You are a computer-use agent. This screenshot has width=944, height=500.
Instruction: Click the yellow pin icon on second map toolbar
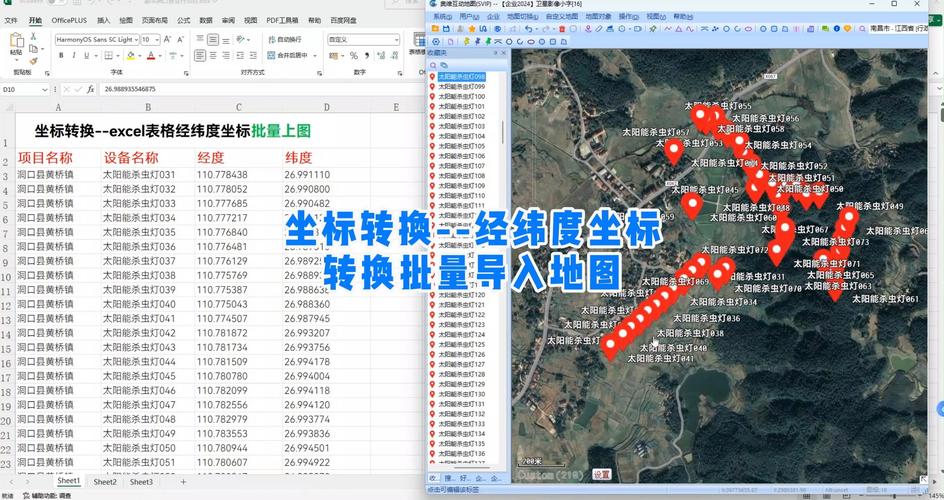pyautogui.click(x=467, y=42)
